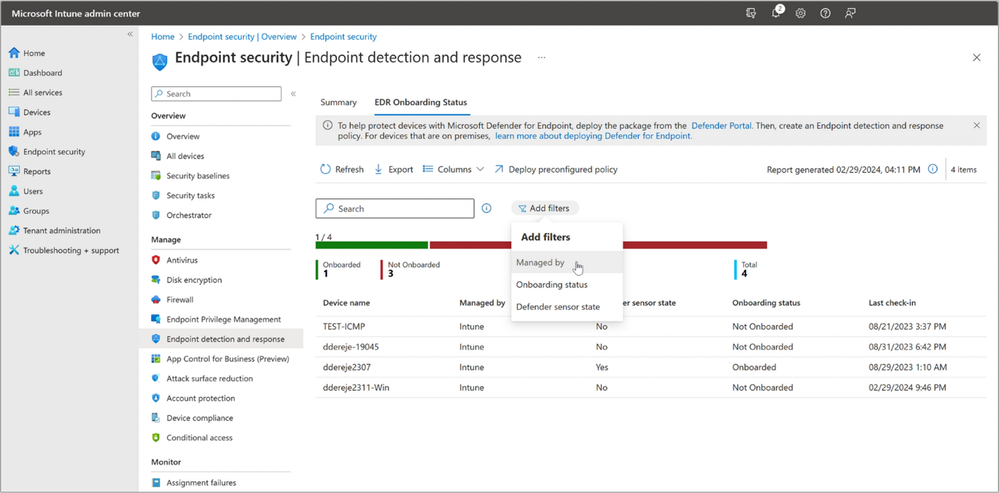Viewport: 999px width, 493px height.
Task: Follow the Defender Portal link
Action: (721, 126)
